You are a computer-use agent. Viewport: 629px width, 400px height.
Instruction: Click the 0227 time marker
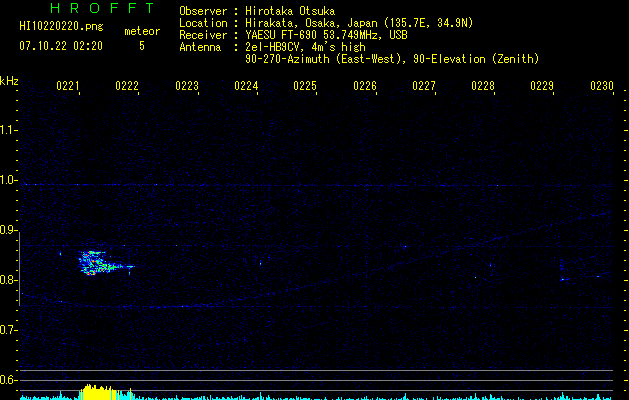(424, 86)
